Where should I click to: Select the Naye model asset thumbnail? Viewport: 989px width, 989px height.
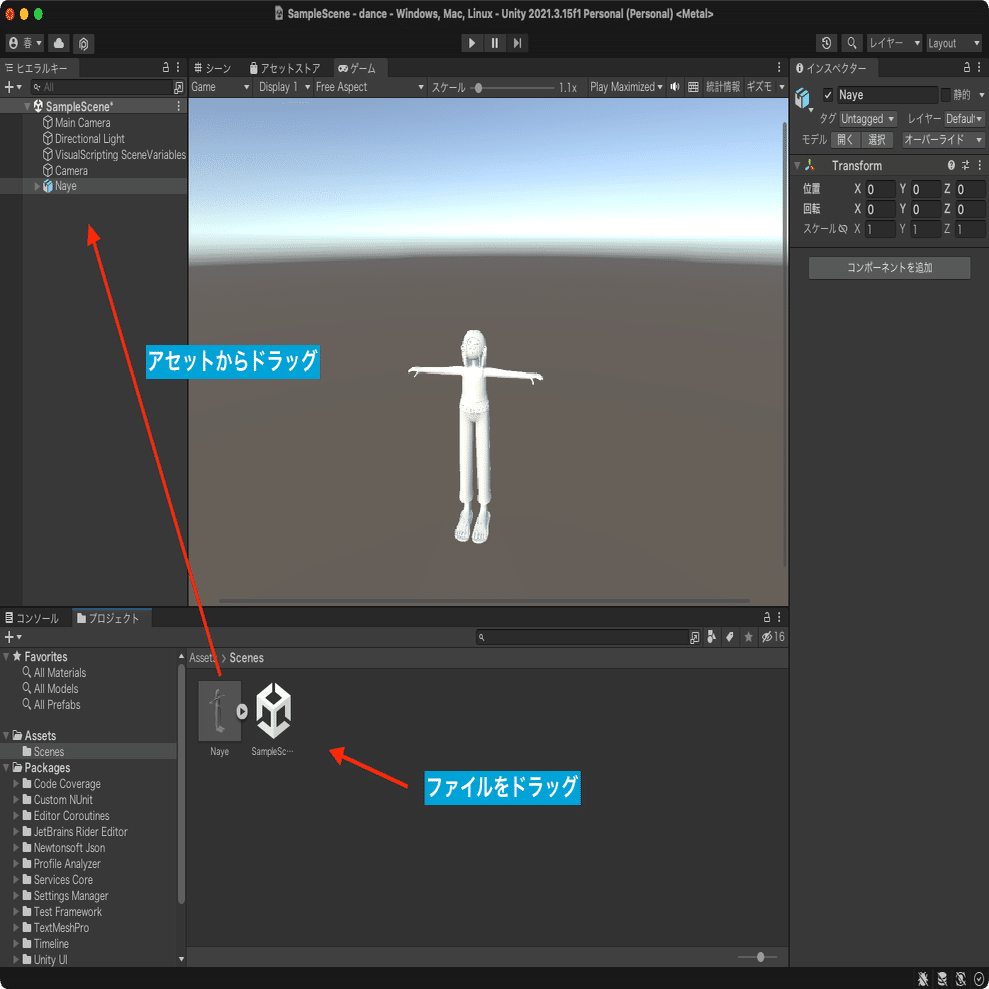click(x=219, y=711)
